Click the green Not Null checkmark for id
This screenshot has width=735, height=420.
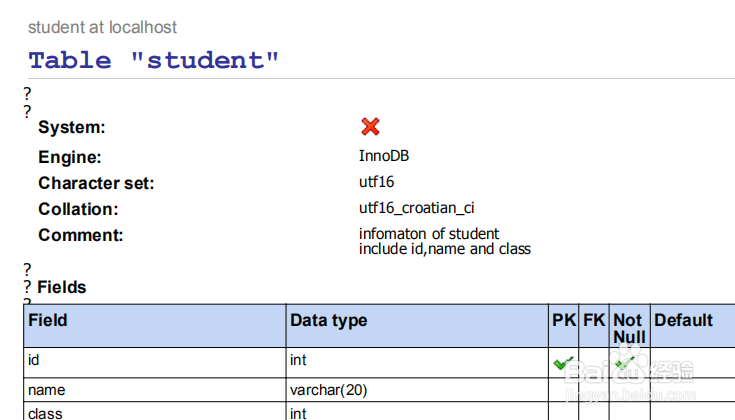[x=627, y=364]
